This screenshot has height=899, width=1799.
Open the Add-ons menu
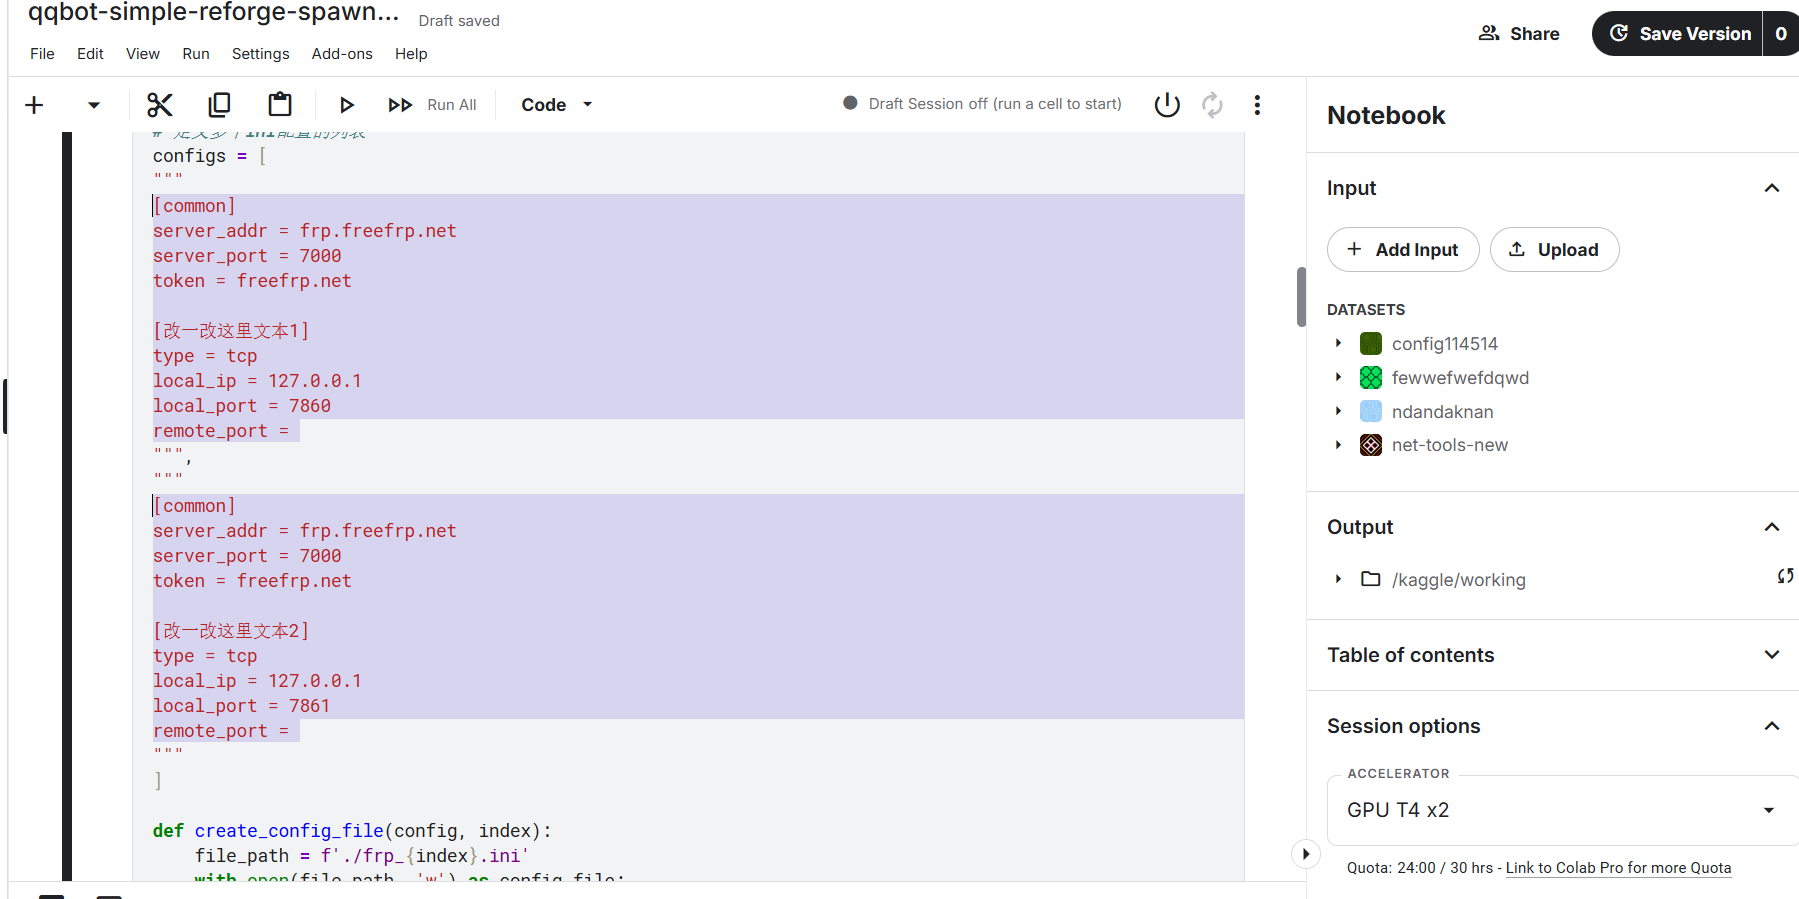pyautogui.click(x=342, y=54)
